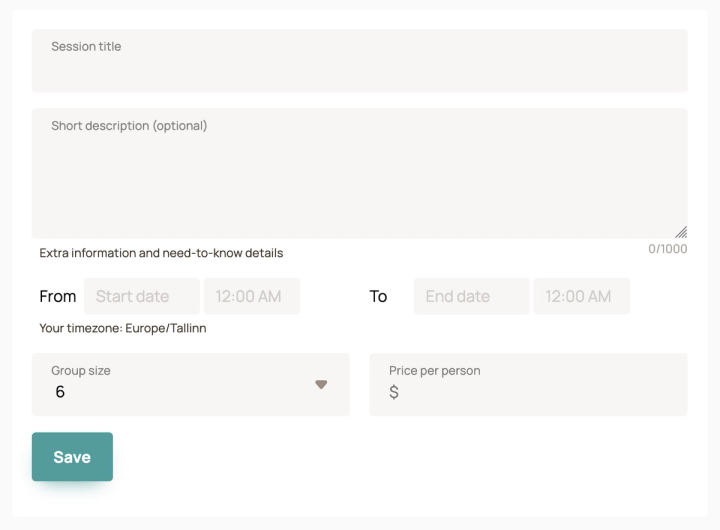Image resolution: width=720 pixels, height=530 pixels.
Task: Click the Price per person field
Action: click(x=529, y=384)
